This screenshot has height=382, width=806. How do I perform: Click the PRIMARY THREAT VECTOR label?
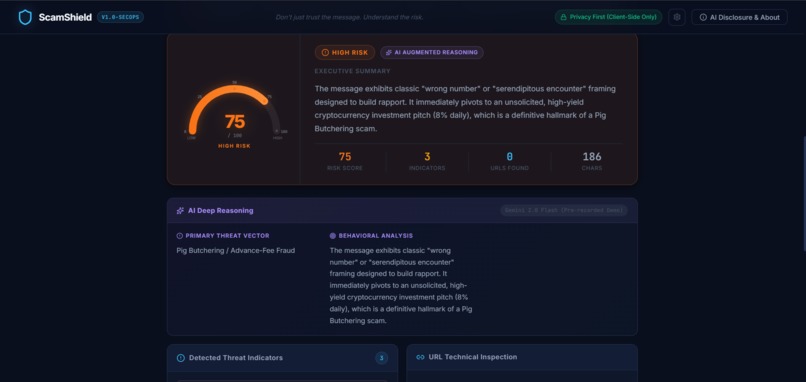pos(227,236)
